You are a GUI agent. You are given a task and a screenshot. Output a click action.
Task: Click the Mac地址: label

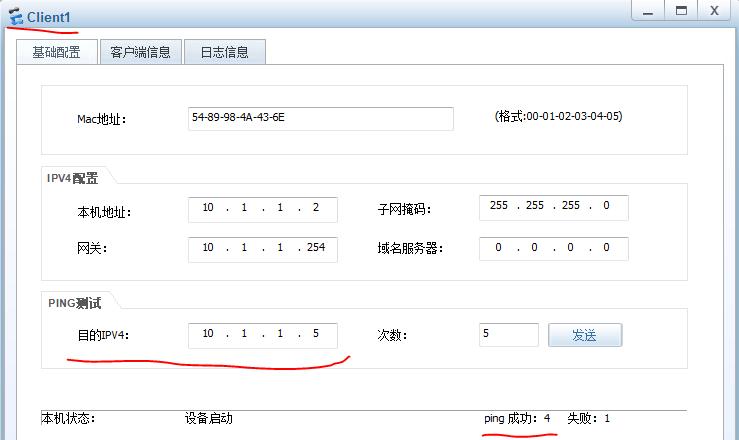point(101,119)
